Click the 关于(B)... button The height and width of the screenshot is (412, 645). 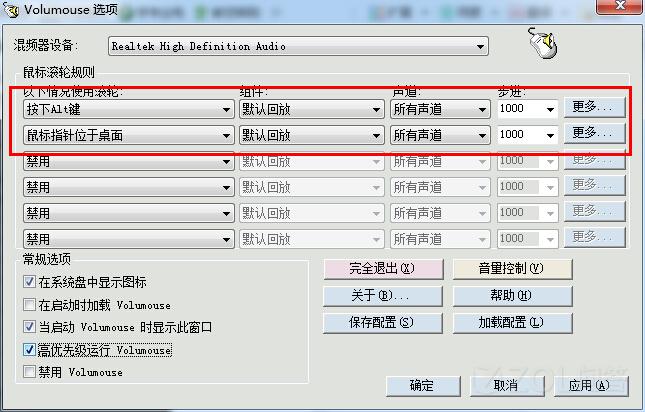tap(383, 296)
